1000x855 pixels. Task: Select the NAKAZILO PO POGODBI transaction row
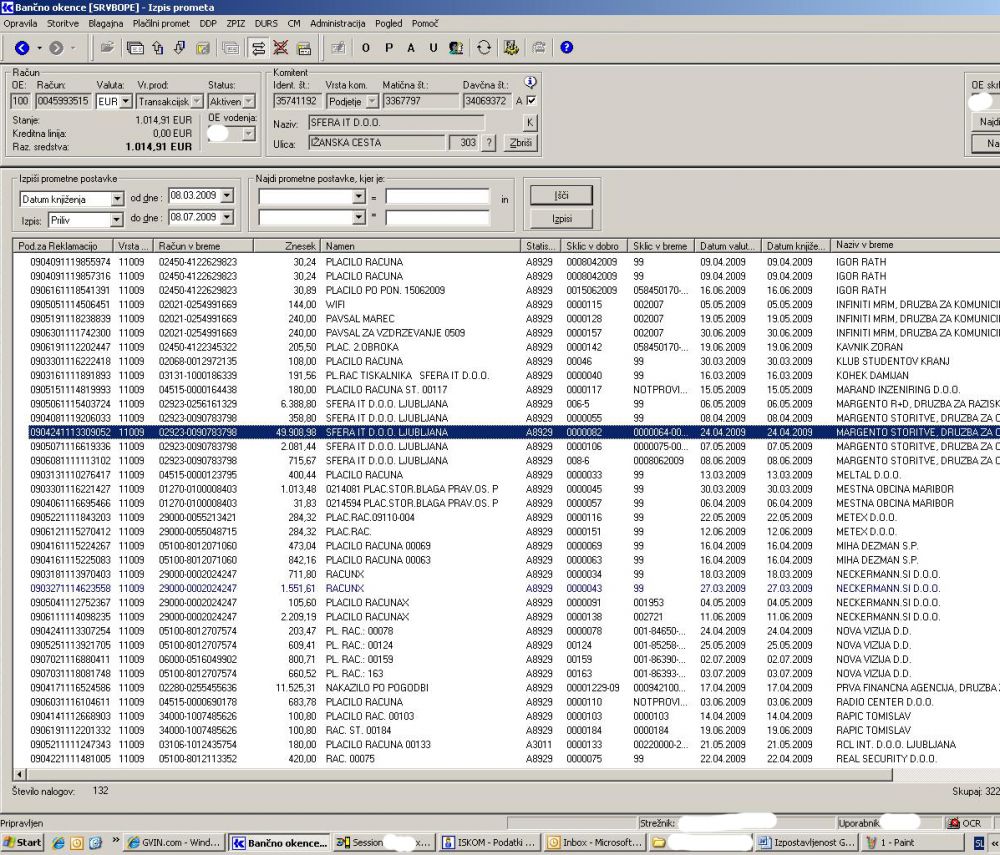click(x=376, y=688)
